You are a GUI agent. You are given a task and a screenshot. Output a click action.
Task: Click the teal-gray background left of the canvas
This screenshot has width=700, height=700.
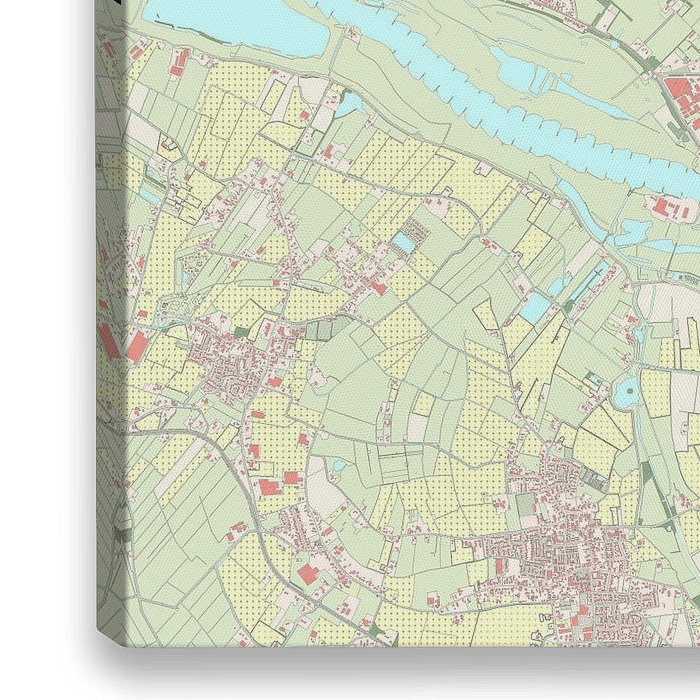tap(28, 300)
